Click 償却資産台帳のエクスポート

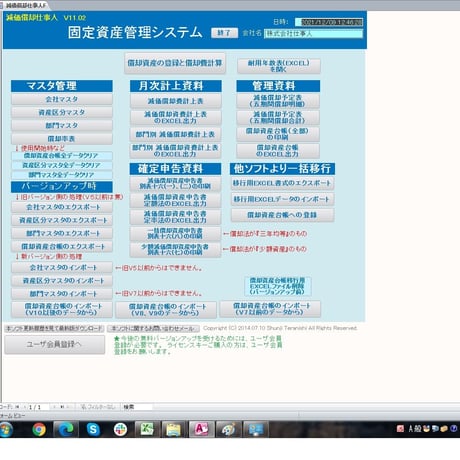62,247
